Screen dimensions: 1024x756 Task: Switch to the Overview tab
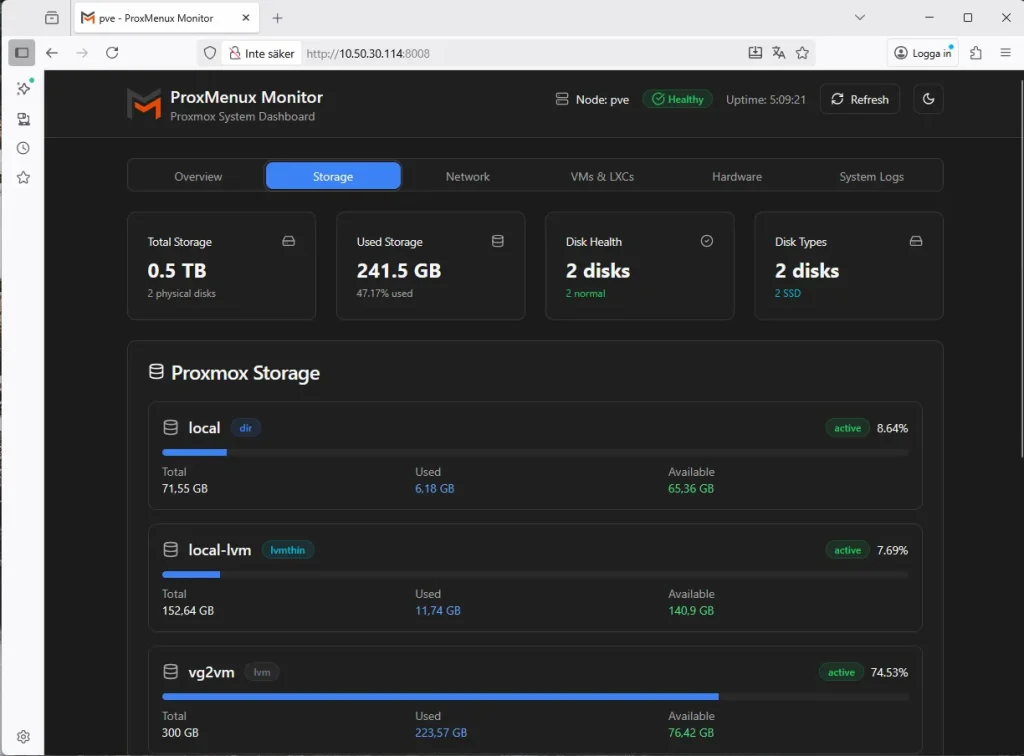point(198,176)
